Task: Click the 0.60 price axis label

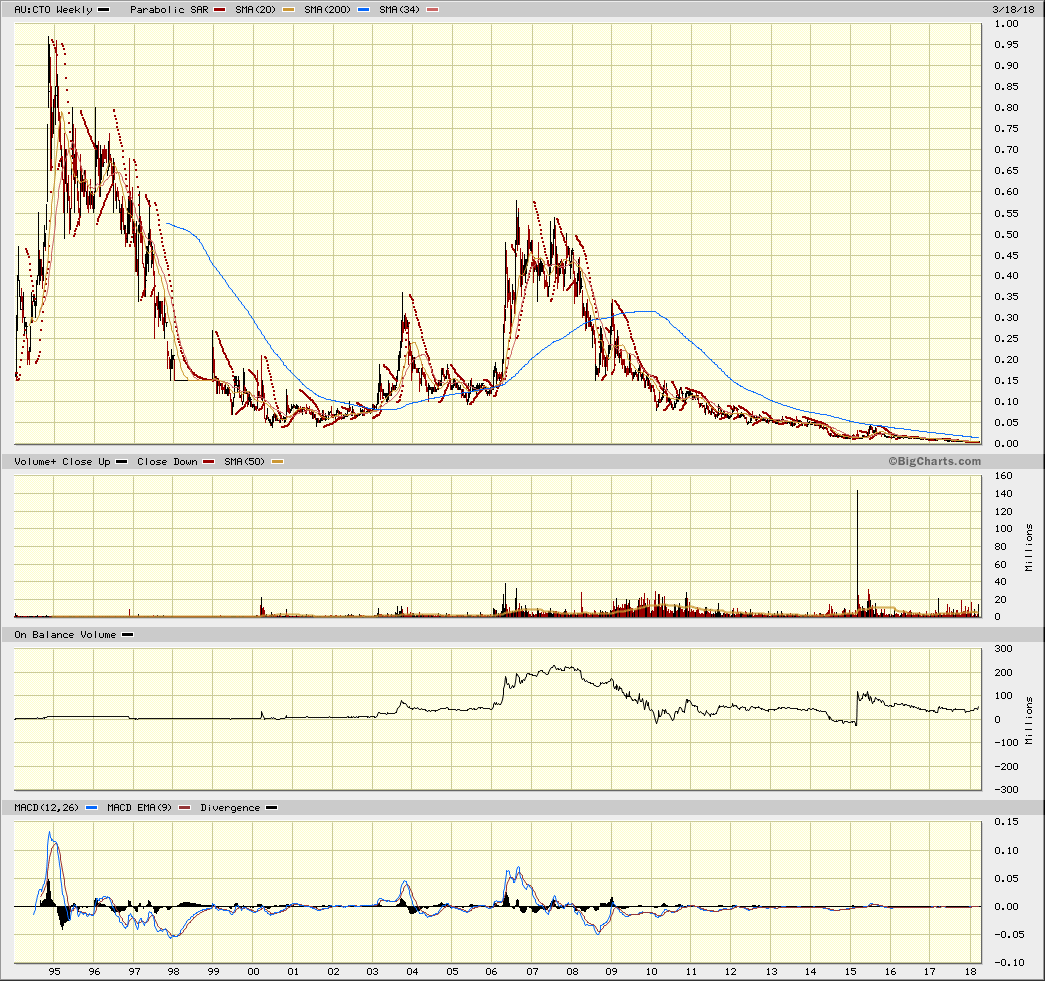Action: [1006, 192]
